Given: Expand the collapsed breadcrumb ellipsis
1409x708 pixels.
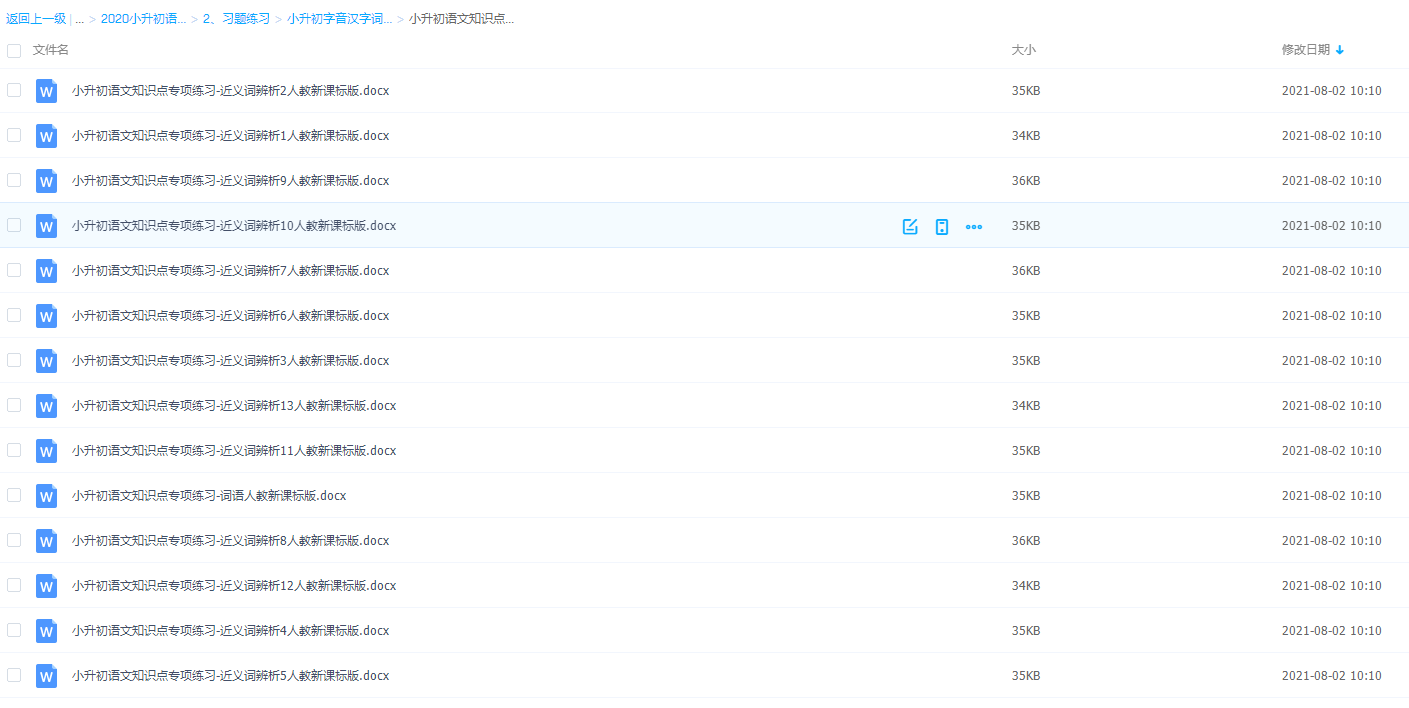Looking at the screenshot, I should point(79,19).
